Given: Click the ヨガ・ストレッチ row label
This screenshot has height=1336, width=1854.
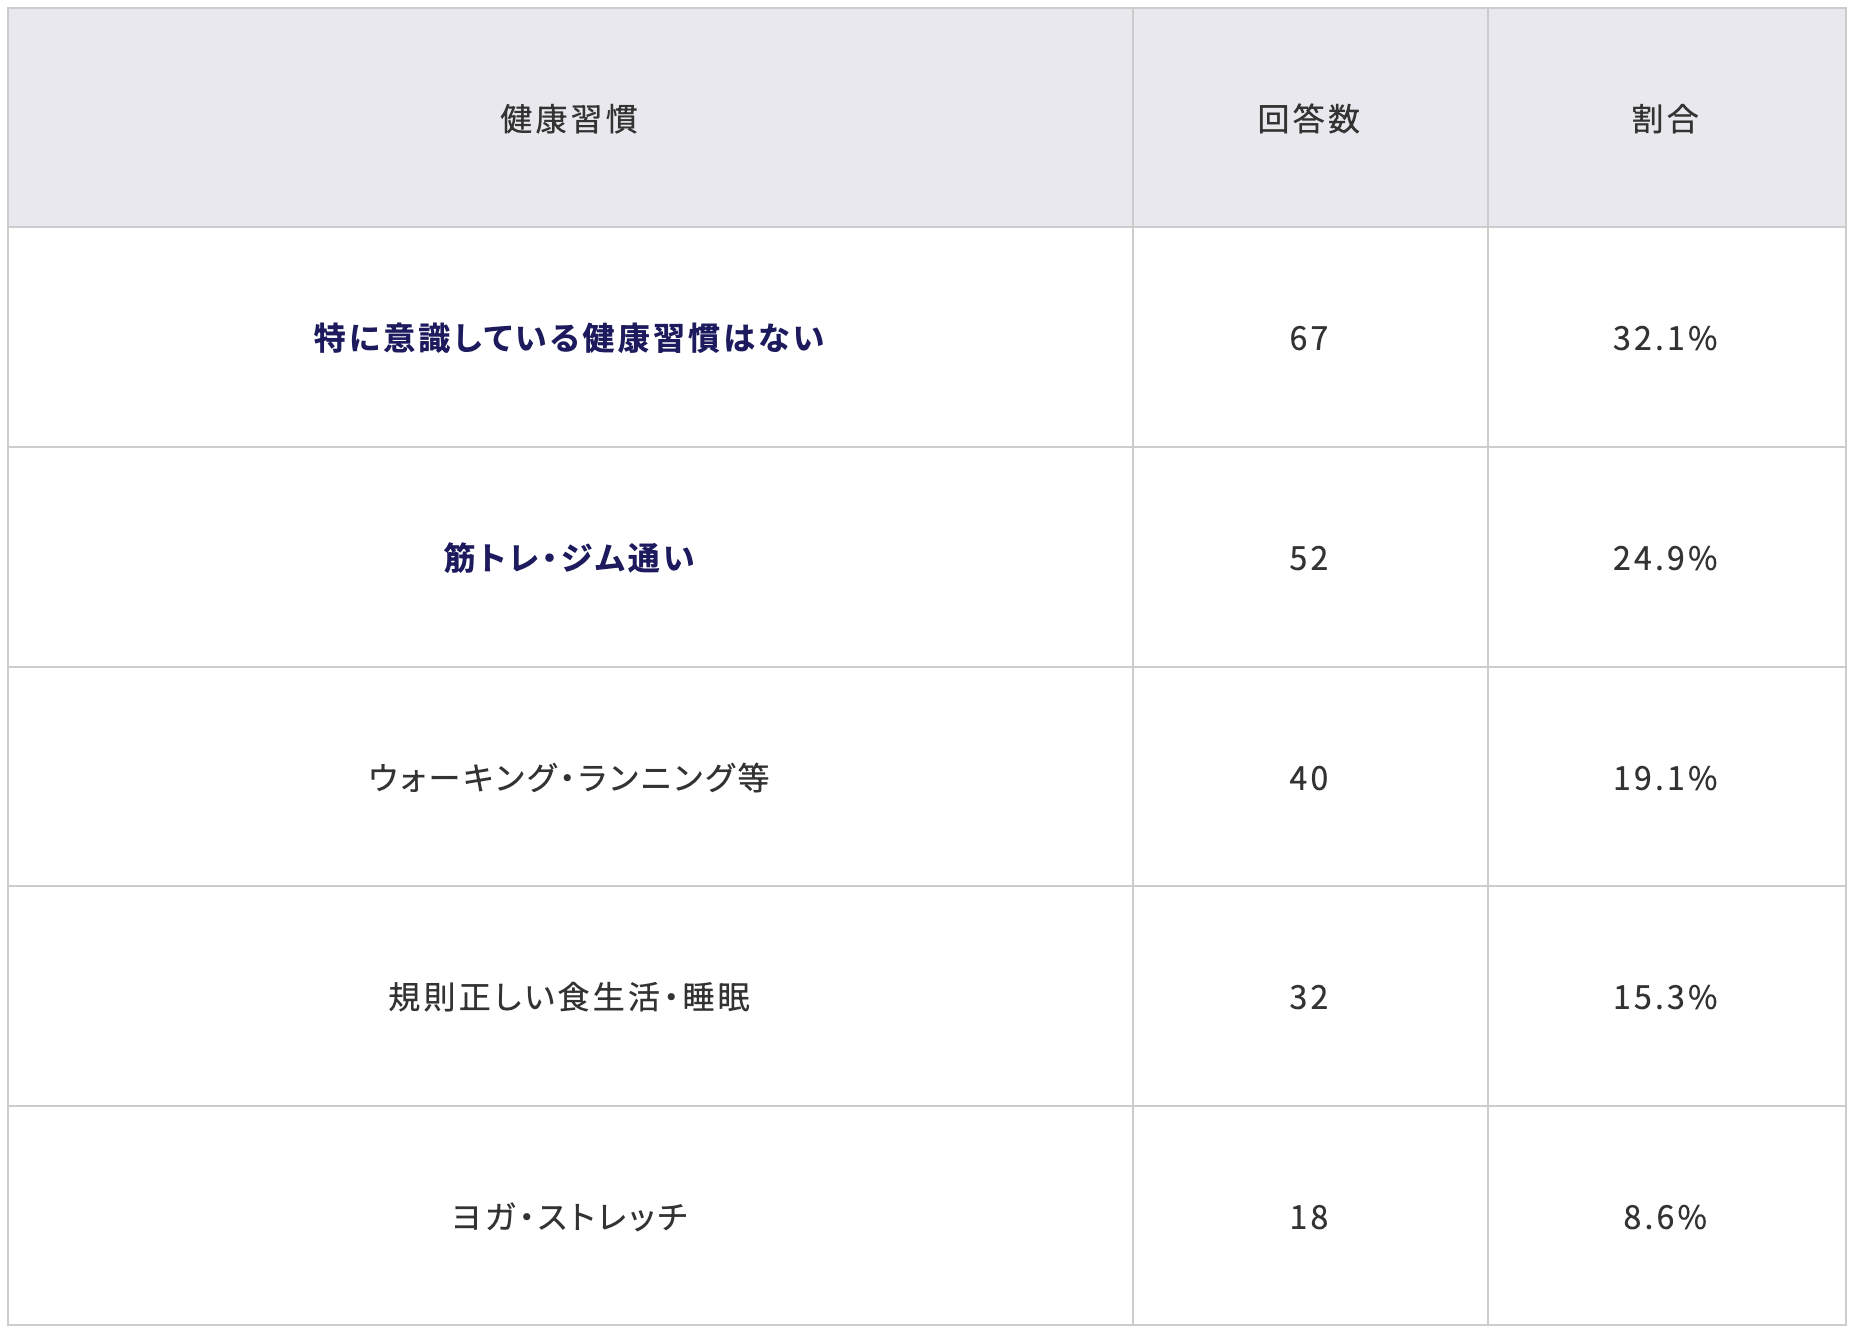Looking at the screenshot, I should (569, 1217).
